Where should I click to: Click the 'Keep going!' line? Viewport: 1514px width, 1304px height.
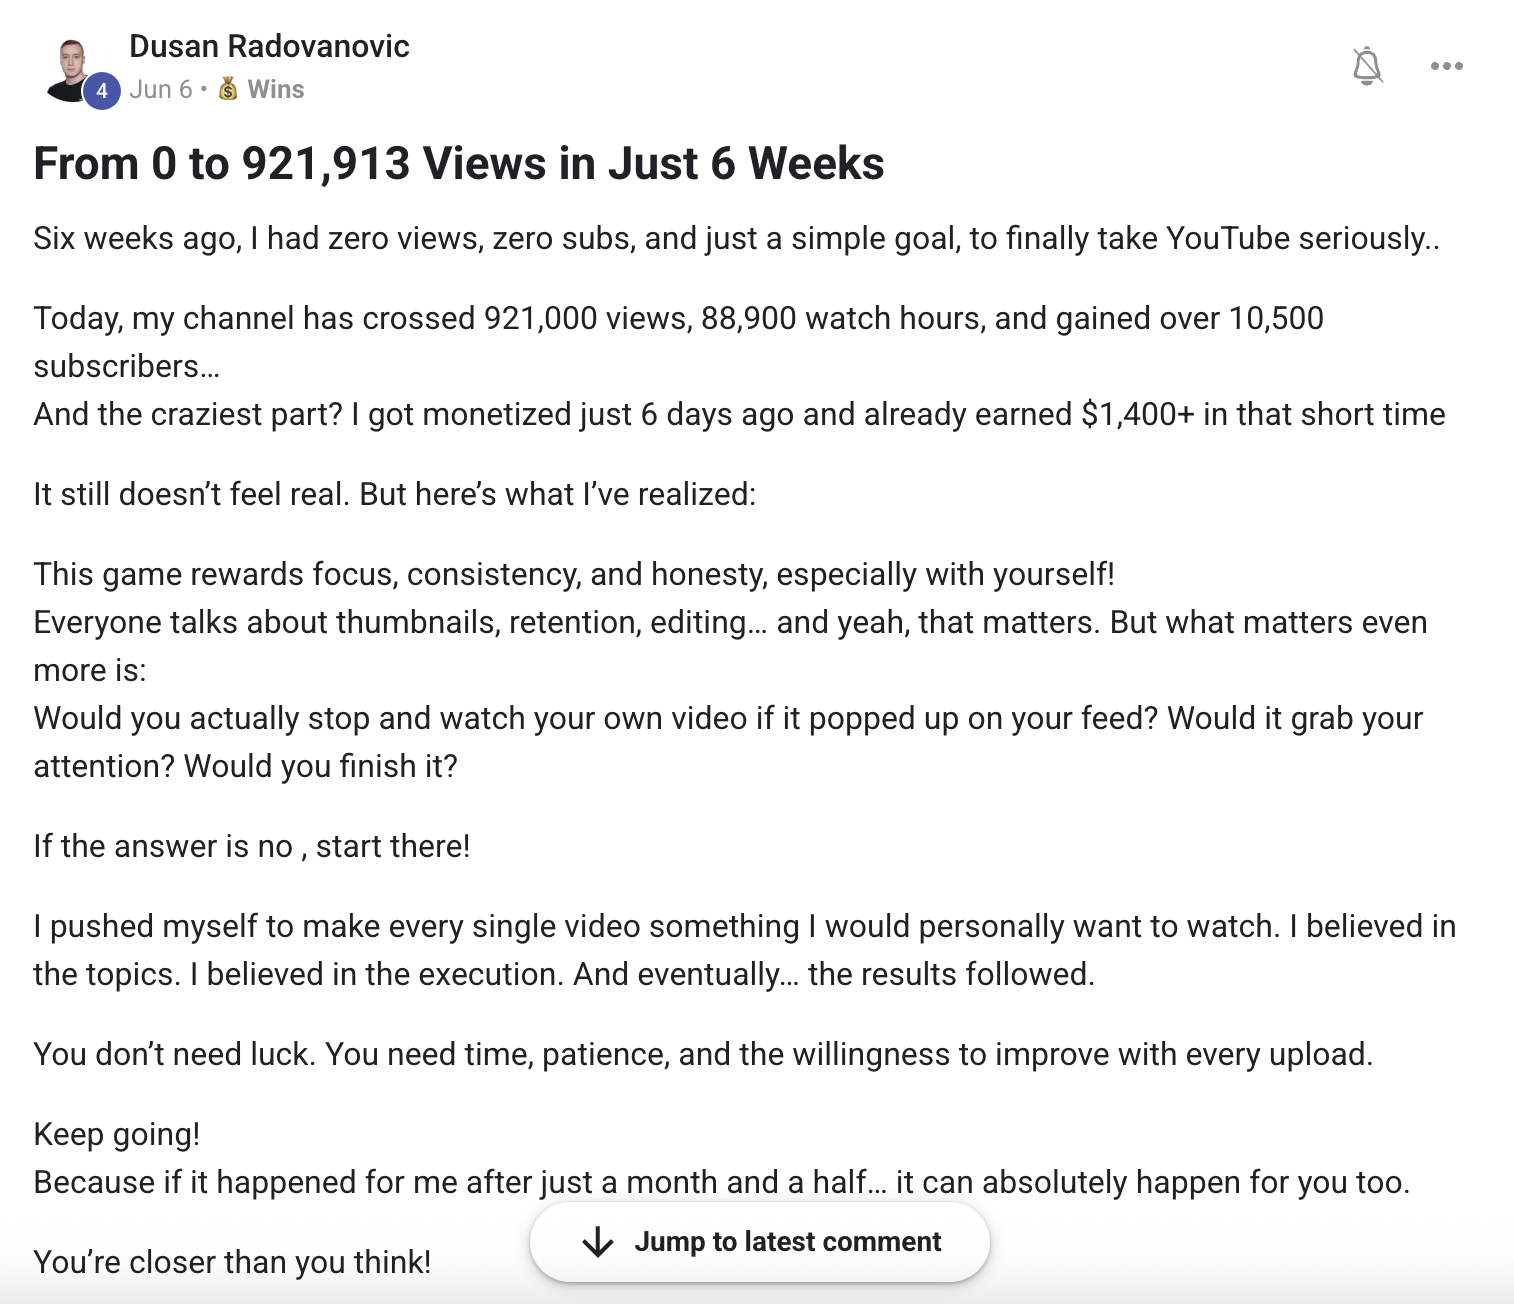tap(117, 1134)
